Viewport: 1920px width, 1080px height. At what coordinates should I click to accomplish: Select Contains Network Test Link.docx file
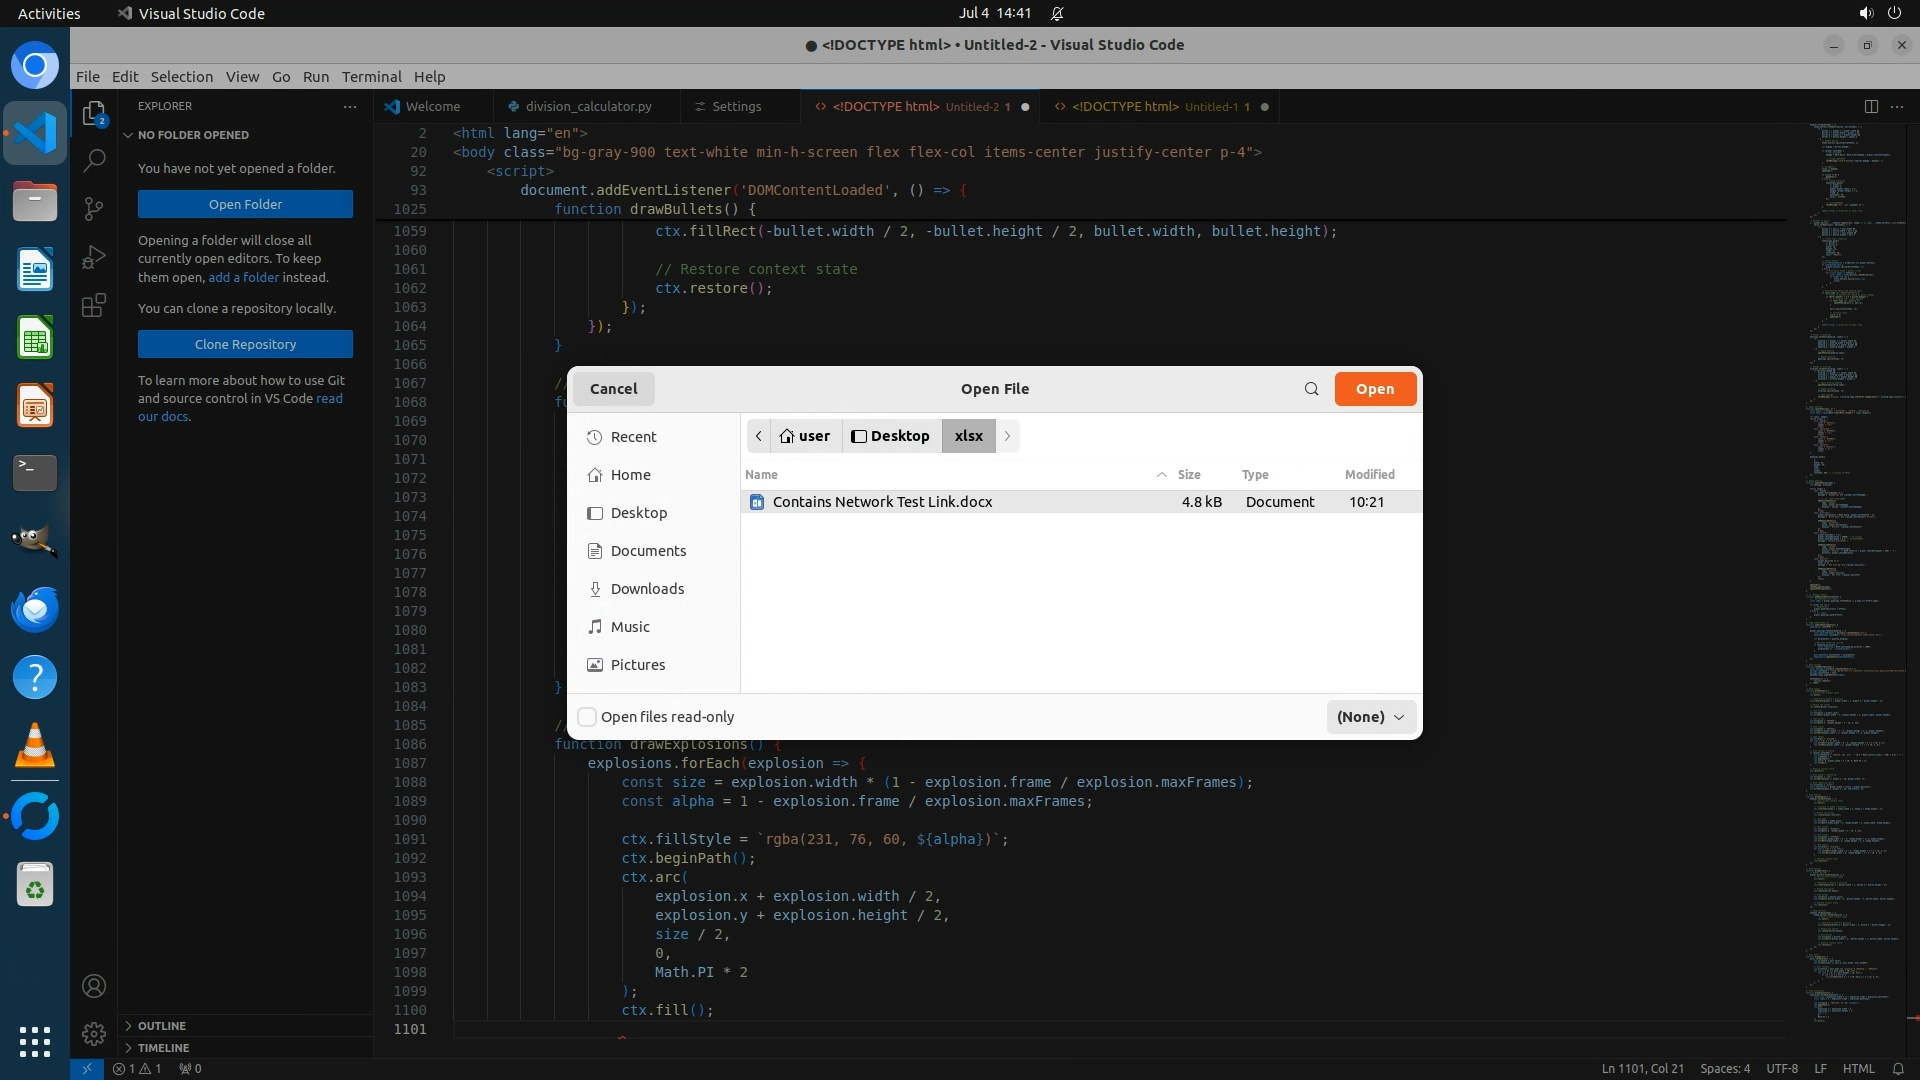click(882, 502)
